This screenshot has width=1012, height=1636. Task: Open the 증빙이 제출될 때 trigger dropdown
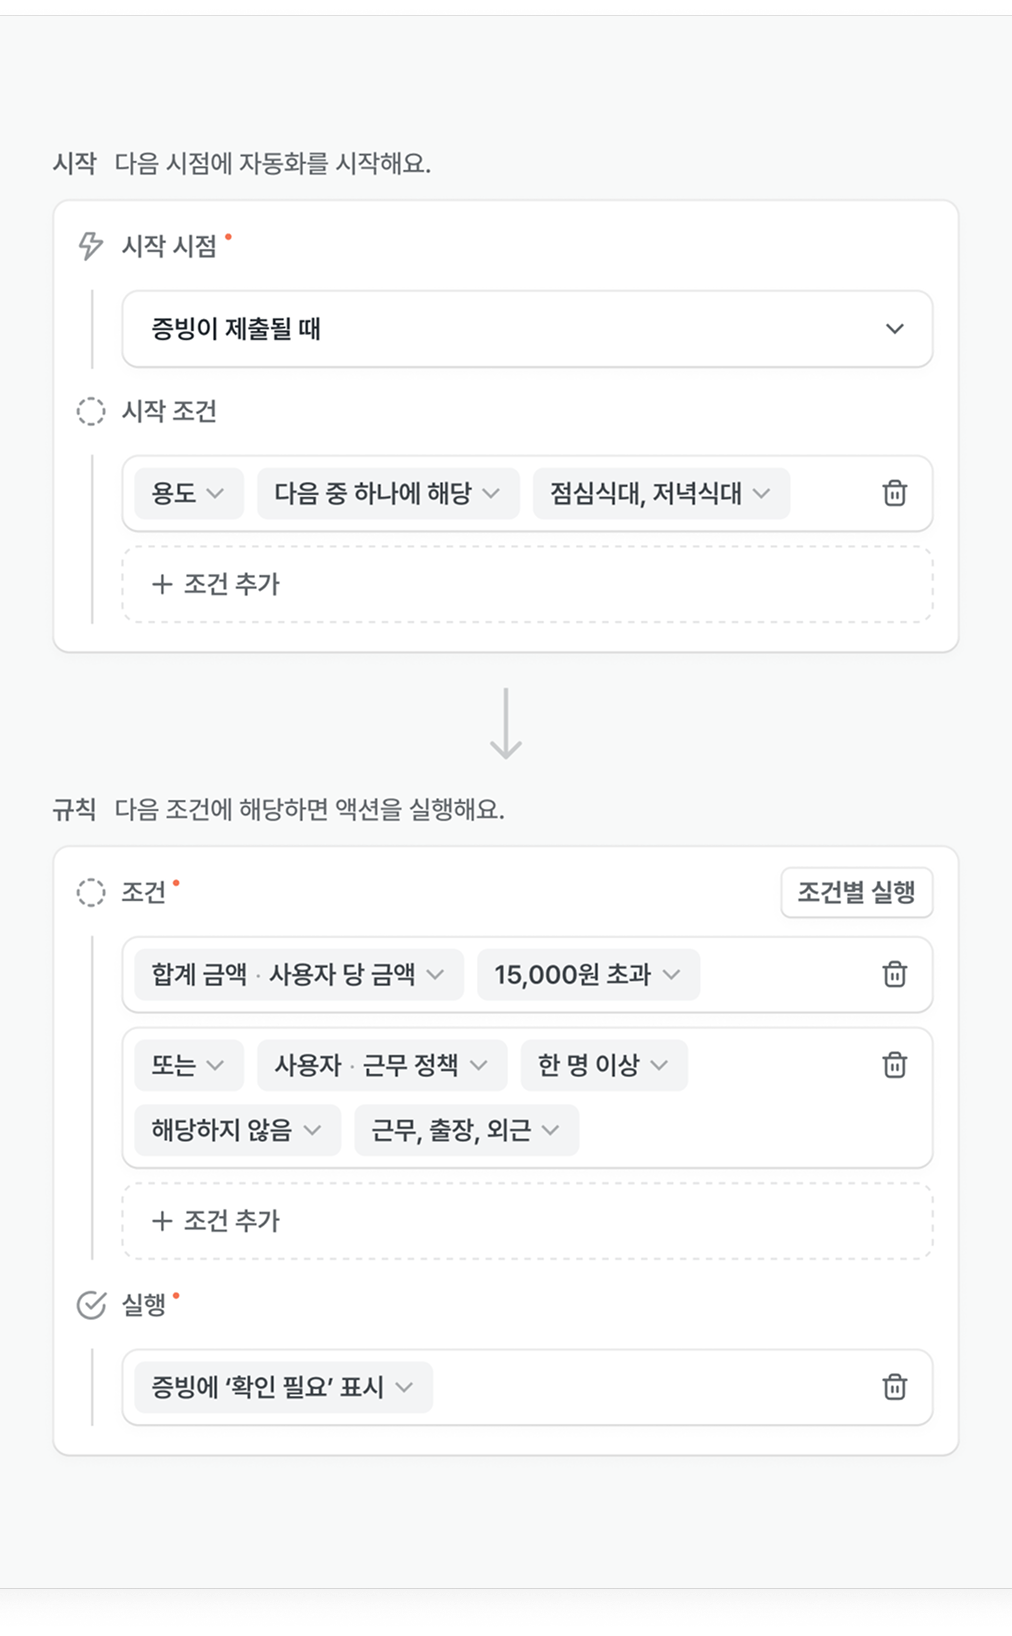pyautogui.click(x=527, y=329)
